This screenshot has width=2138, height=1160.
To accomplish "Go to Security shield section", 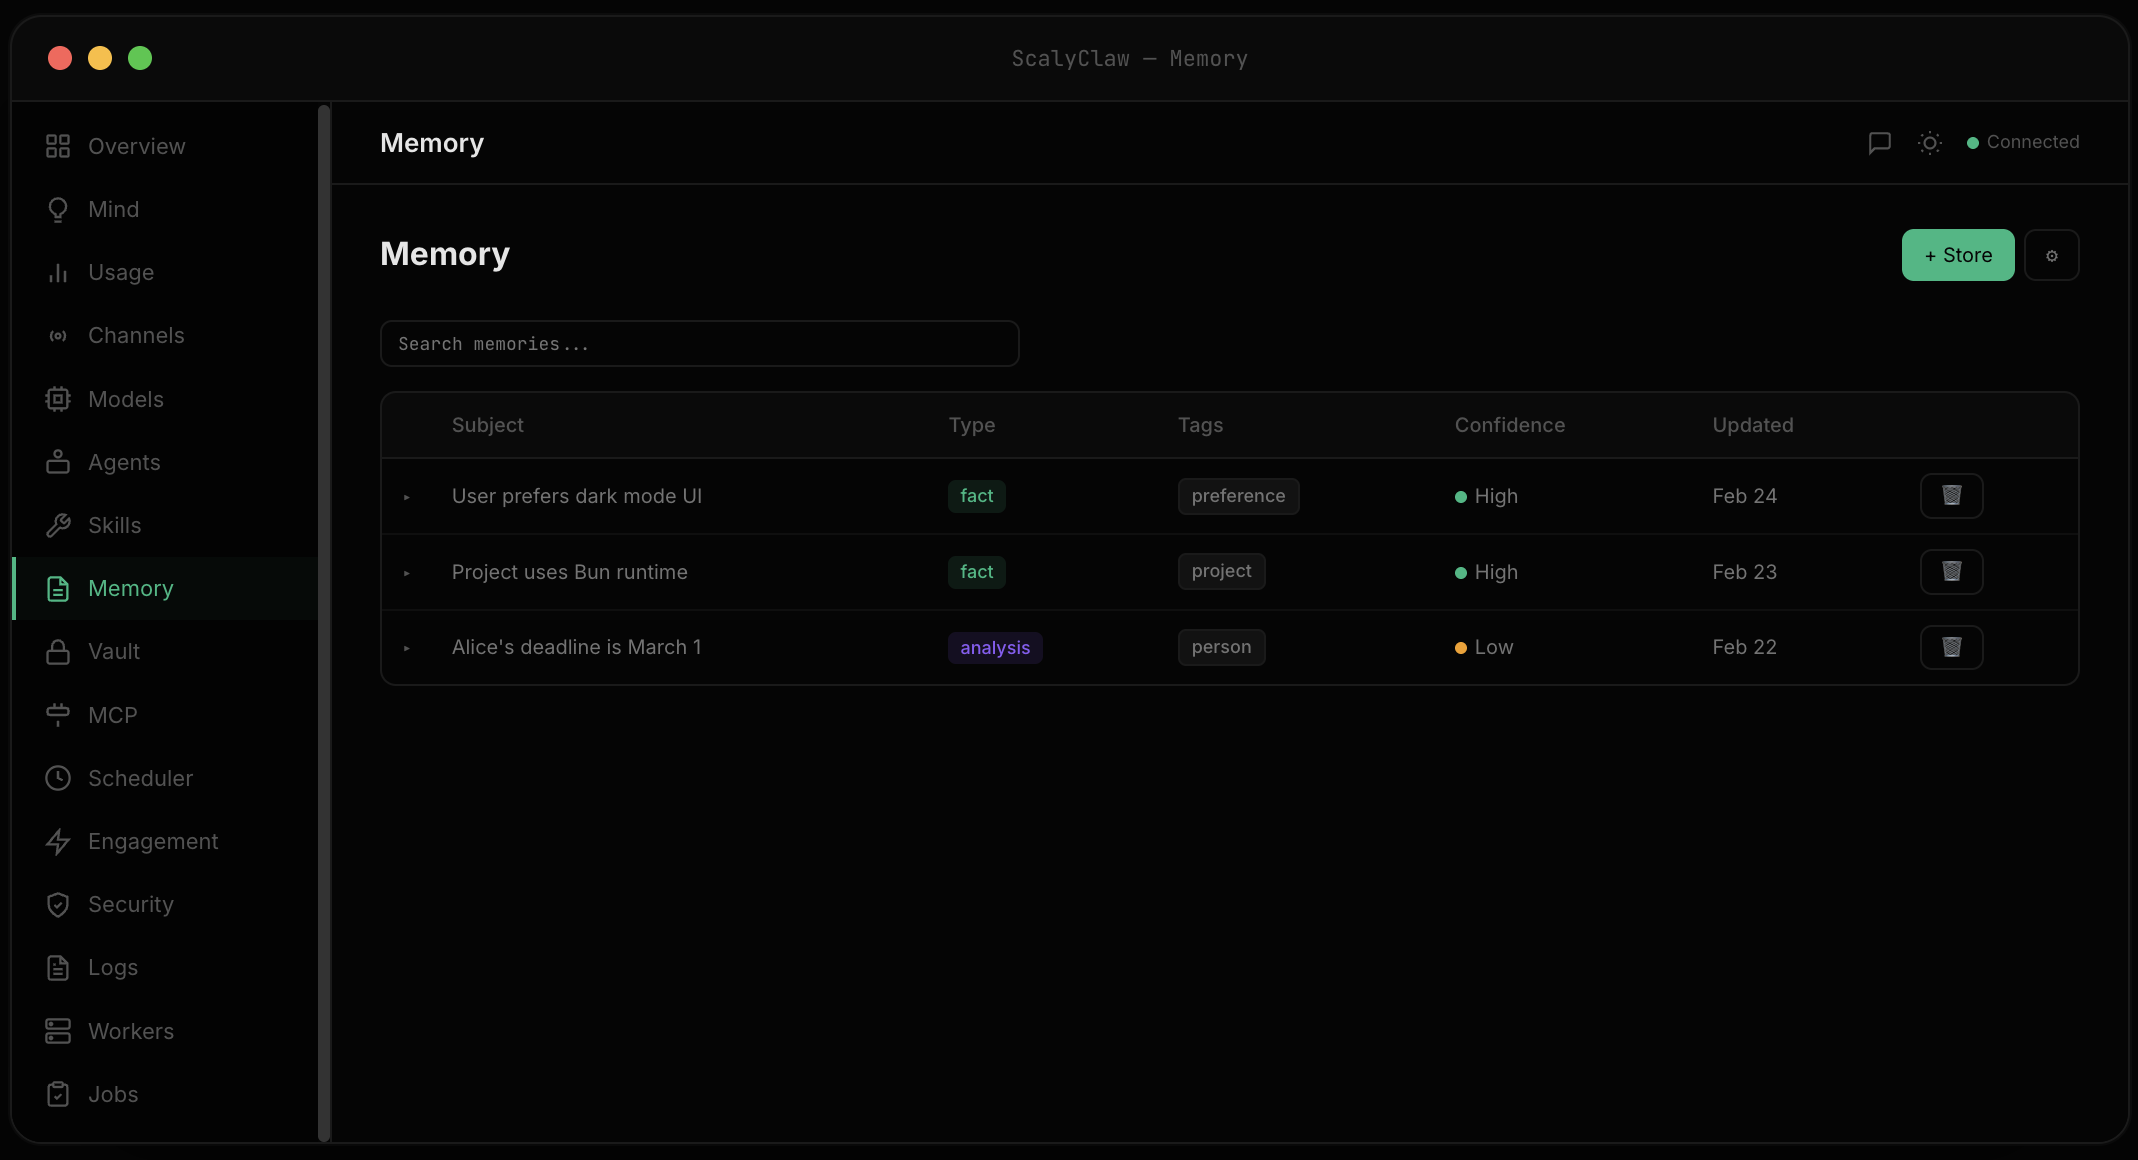I will (130, 905).
